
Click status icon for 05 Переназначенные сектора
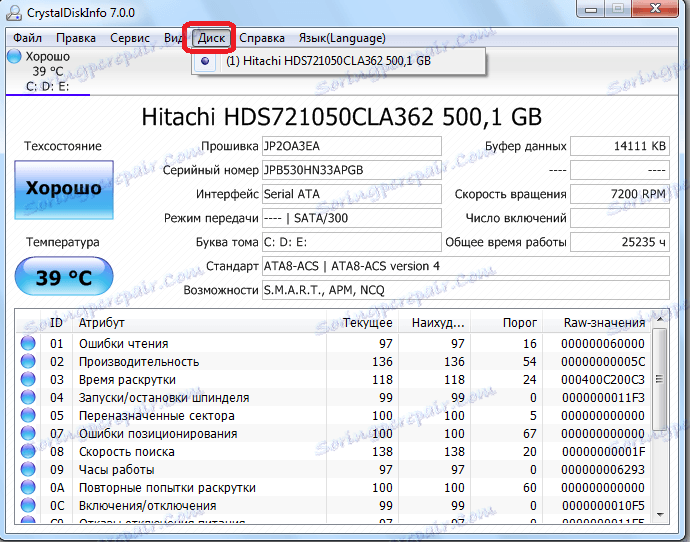pyautogui.click(x=28, y=415)
